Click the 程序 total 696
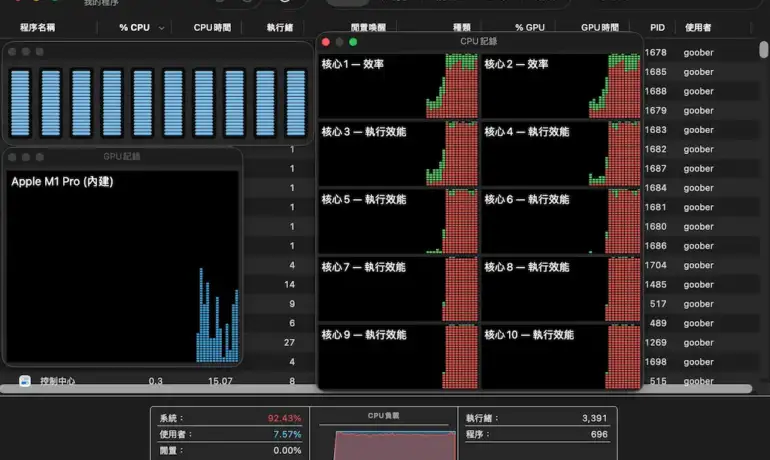The image size is (770, 460). point(599,434)
